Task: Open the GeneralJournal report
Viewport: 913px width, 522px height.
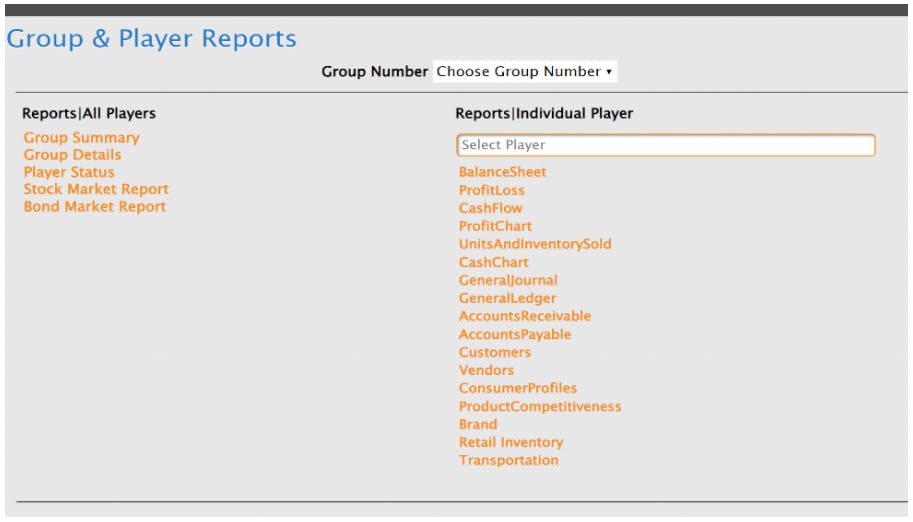Action: click(x=508, y=280)
